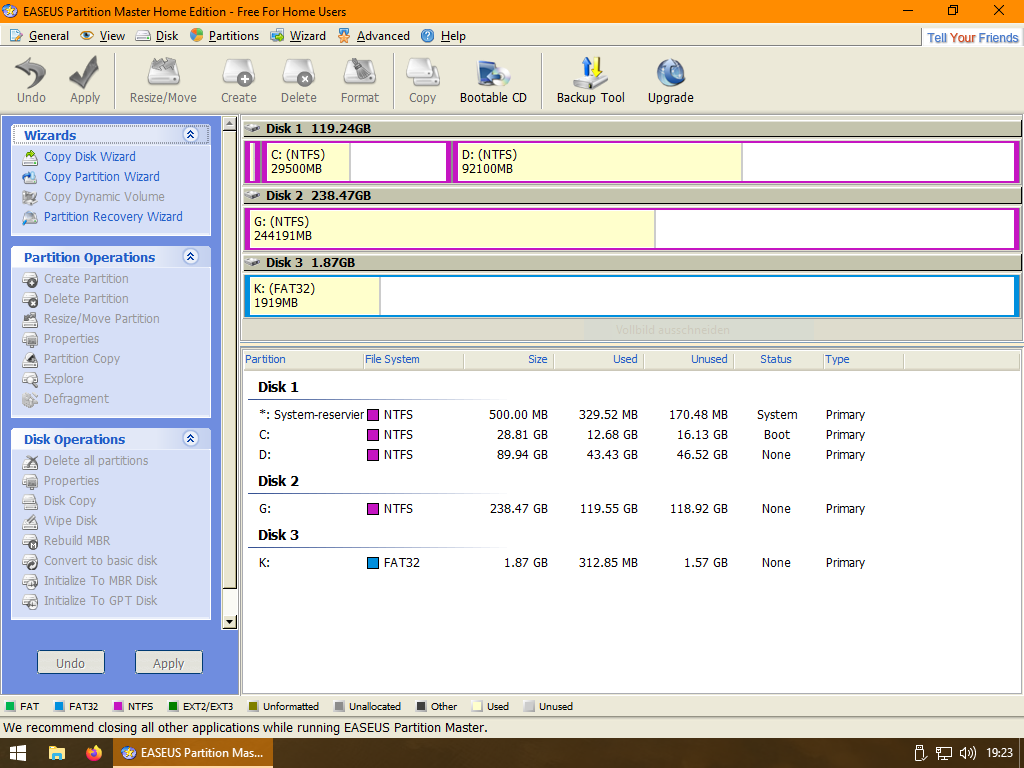Open the Help menu

[444, 36]
